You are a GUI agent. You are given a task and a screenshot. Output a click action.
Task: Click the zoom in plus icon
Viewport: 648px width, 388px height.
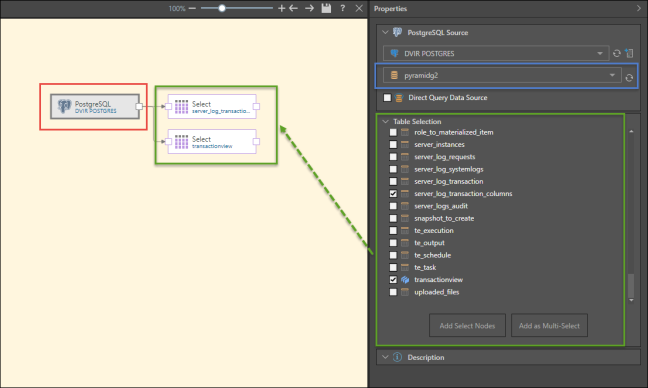coord(281,8)
